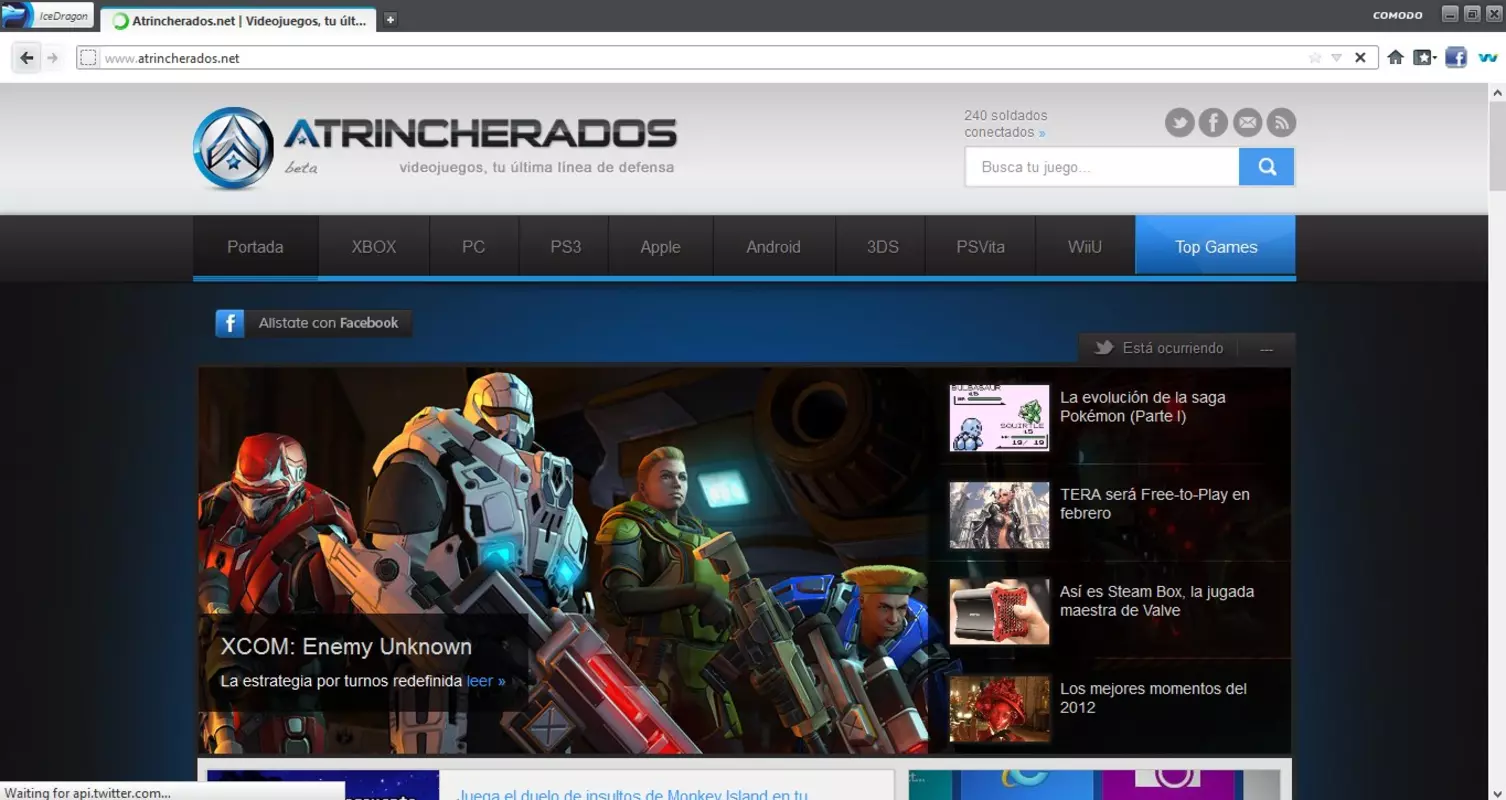The image size is (1506, 800).
Task: Select the 3DS navigation tab
Action: click(882, 247)
